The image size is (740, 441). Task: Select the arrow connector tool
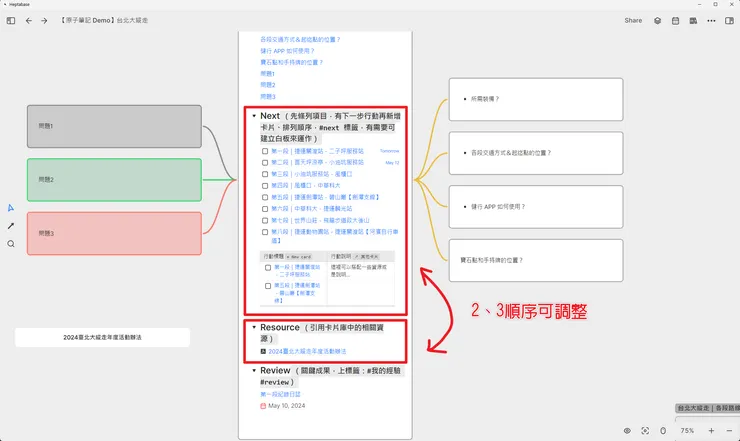11,226
